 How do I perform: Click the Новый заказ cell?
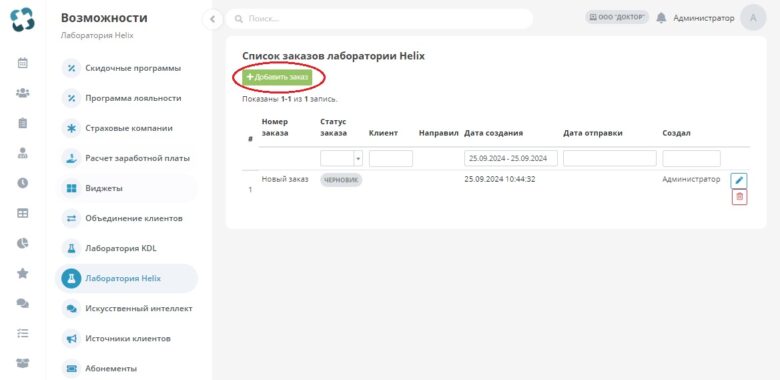point(285,179)
